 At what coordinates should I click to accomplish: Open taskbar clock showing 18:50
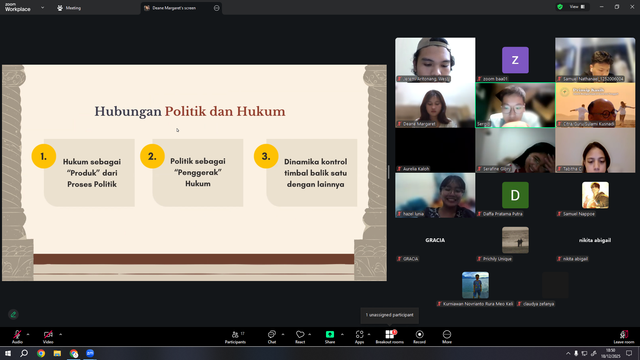(x=610, y=353)
